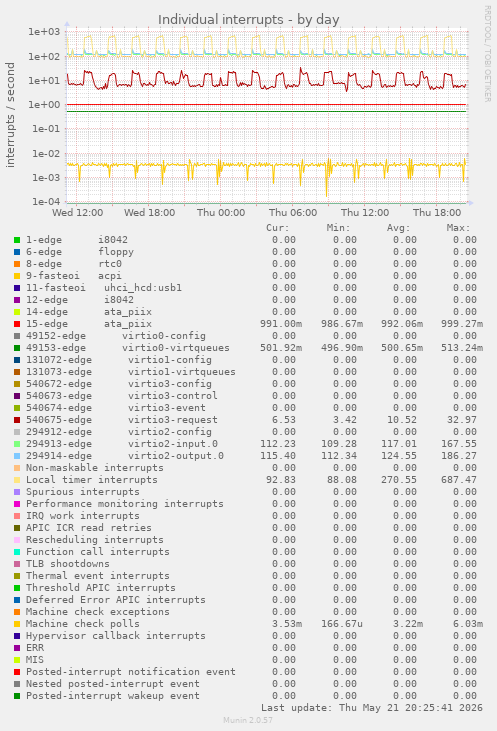Click the virtio2-input.0 light green swatch
The image size is (497, 731).
click(x=17, y=444)
